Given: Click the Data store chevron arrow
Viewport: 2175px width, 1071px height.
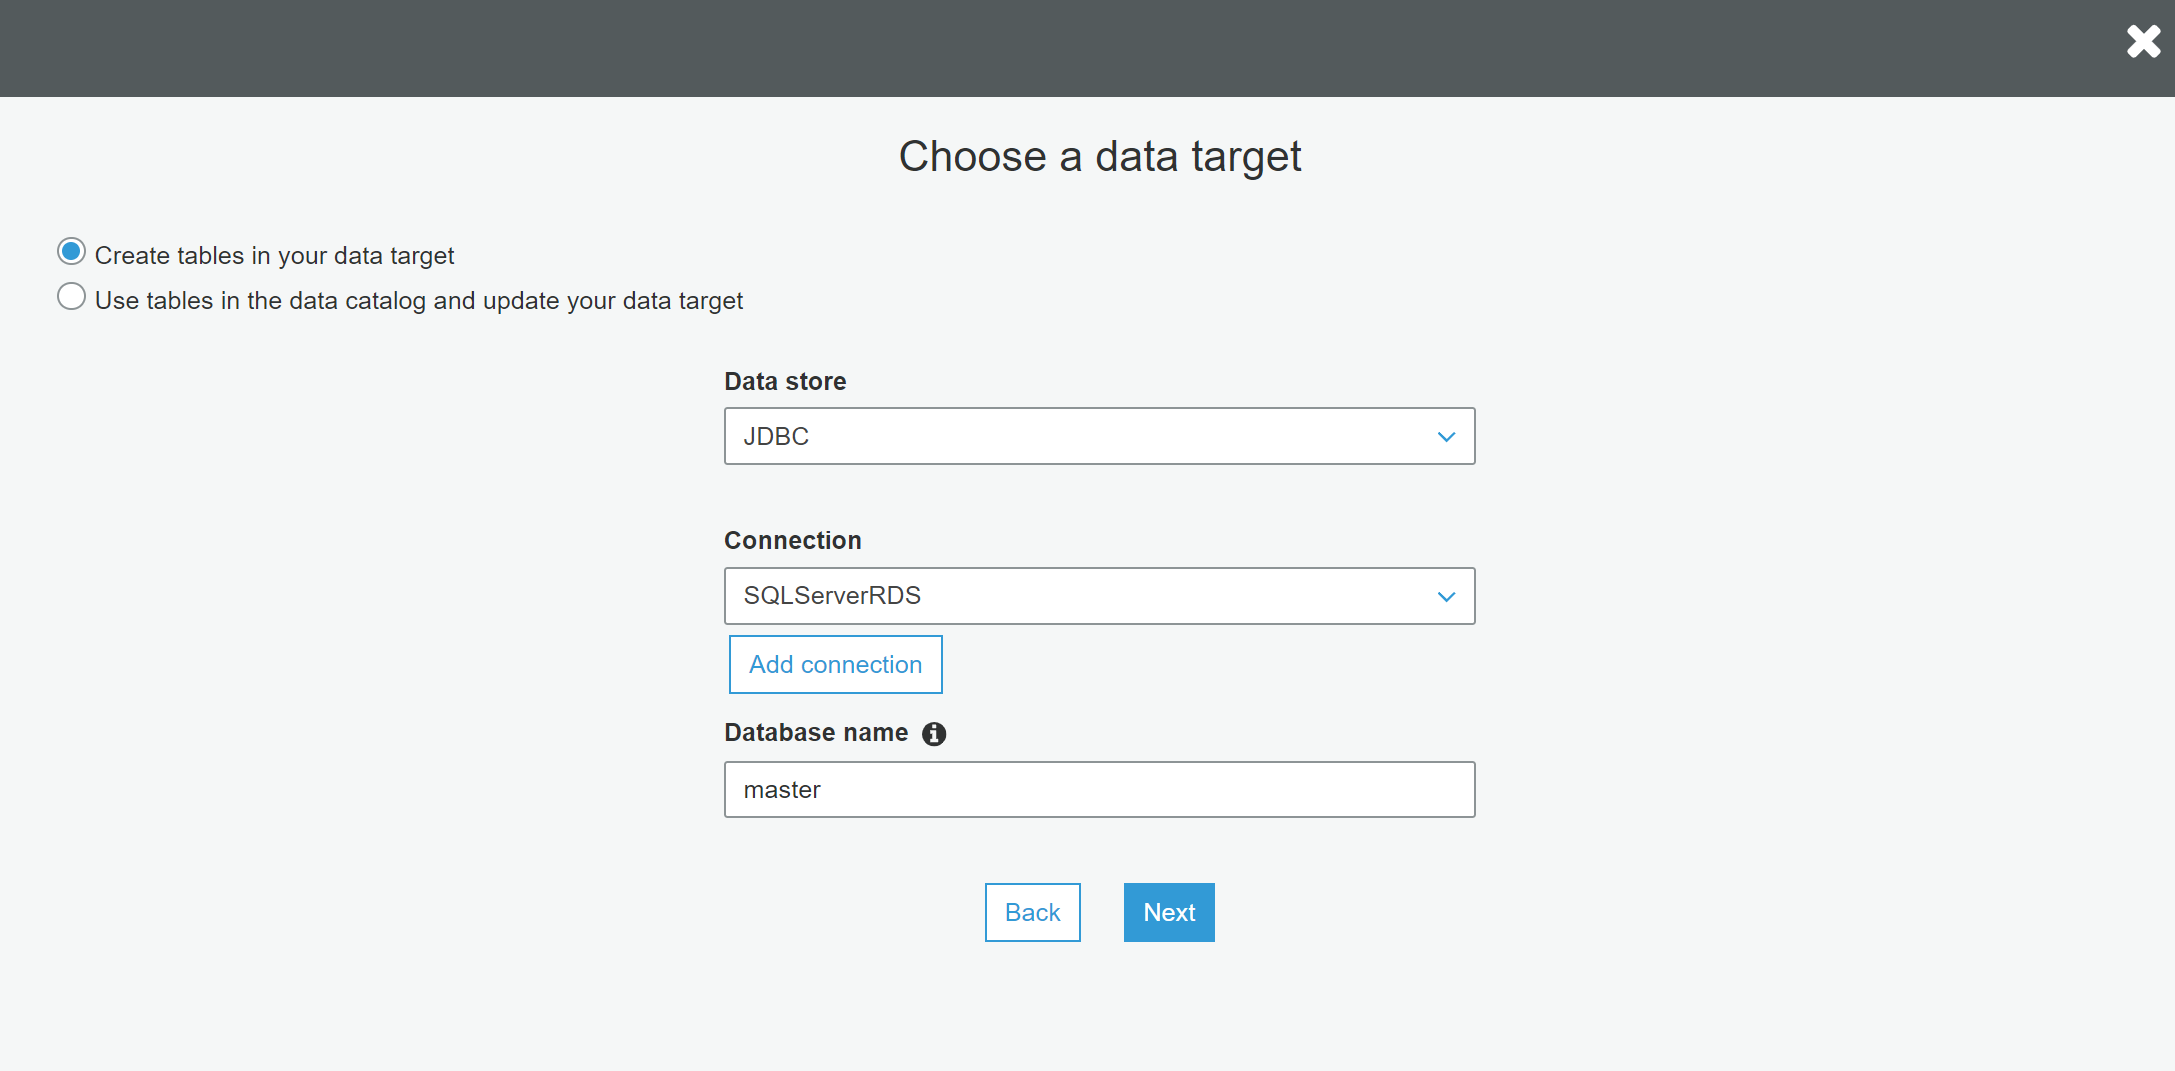Looking at the screenshot, I should pyautogui.click(x=1446, y=437).
